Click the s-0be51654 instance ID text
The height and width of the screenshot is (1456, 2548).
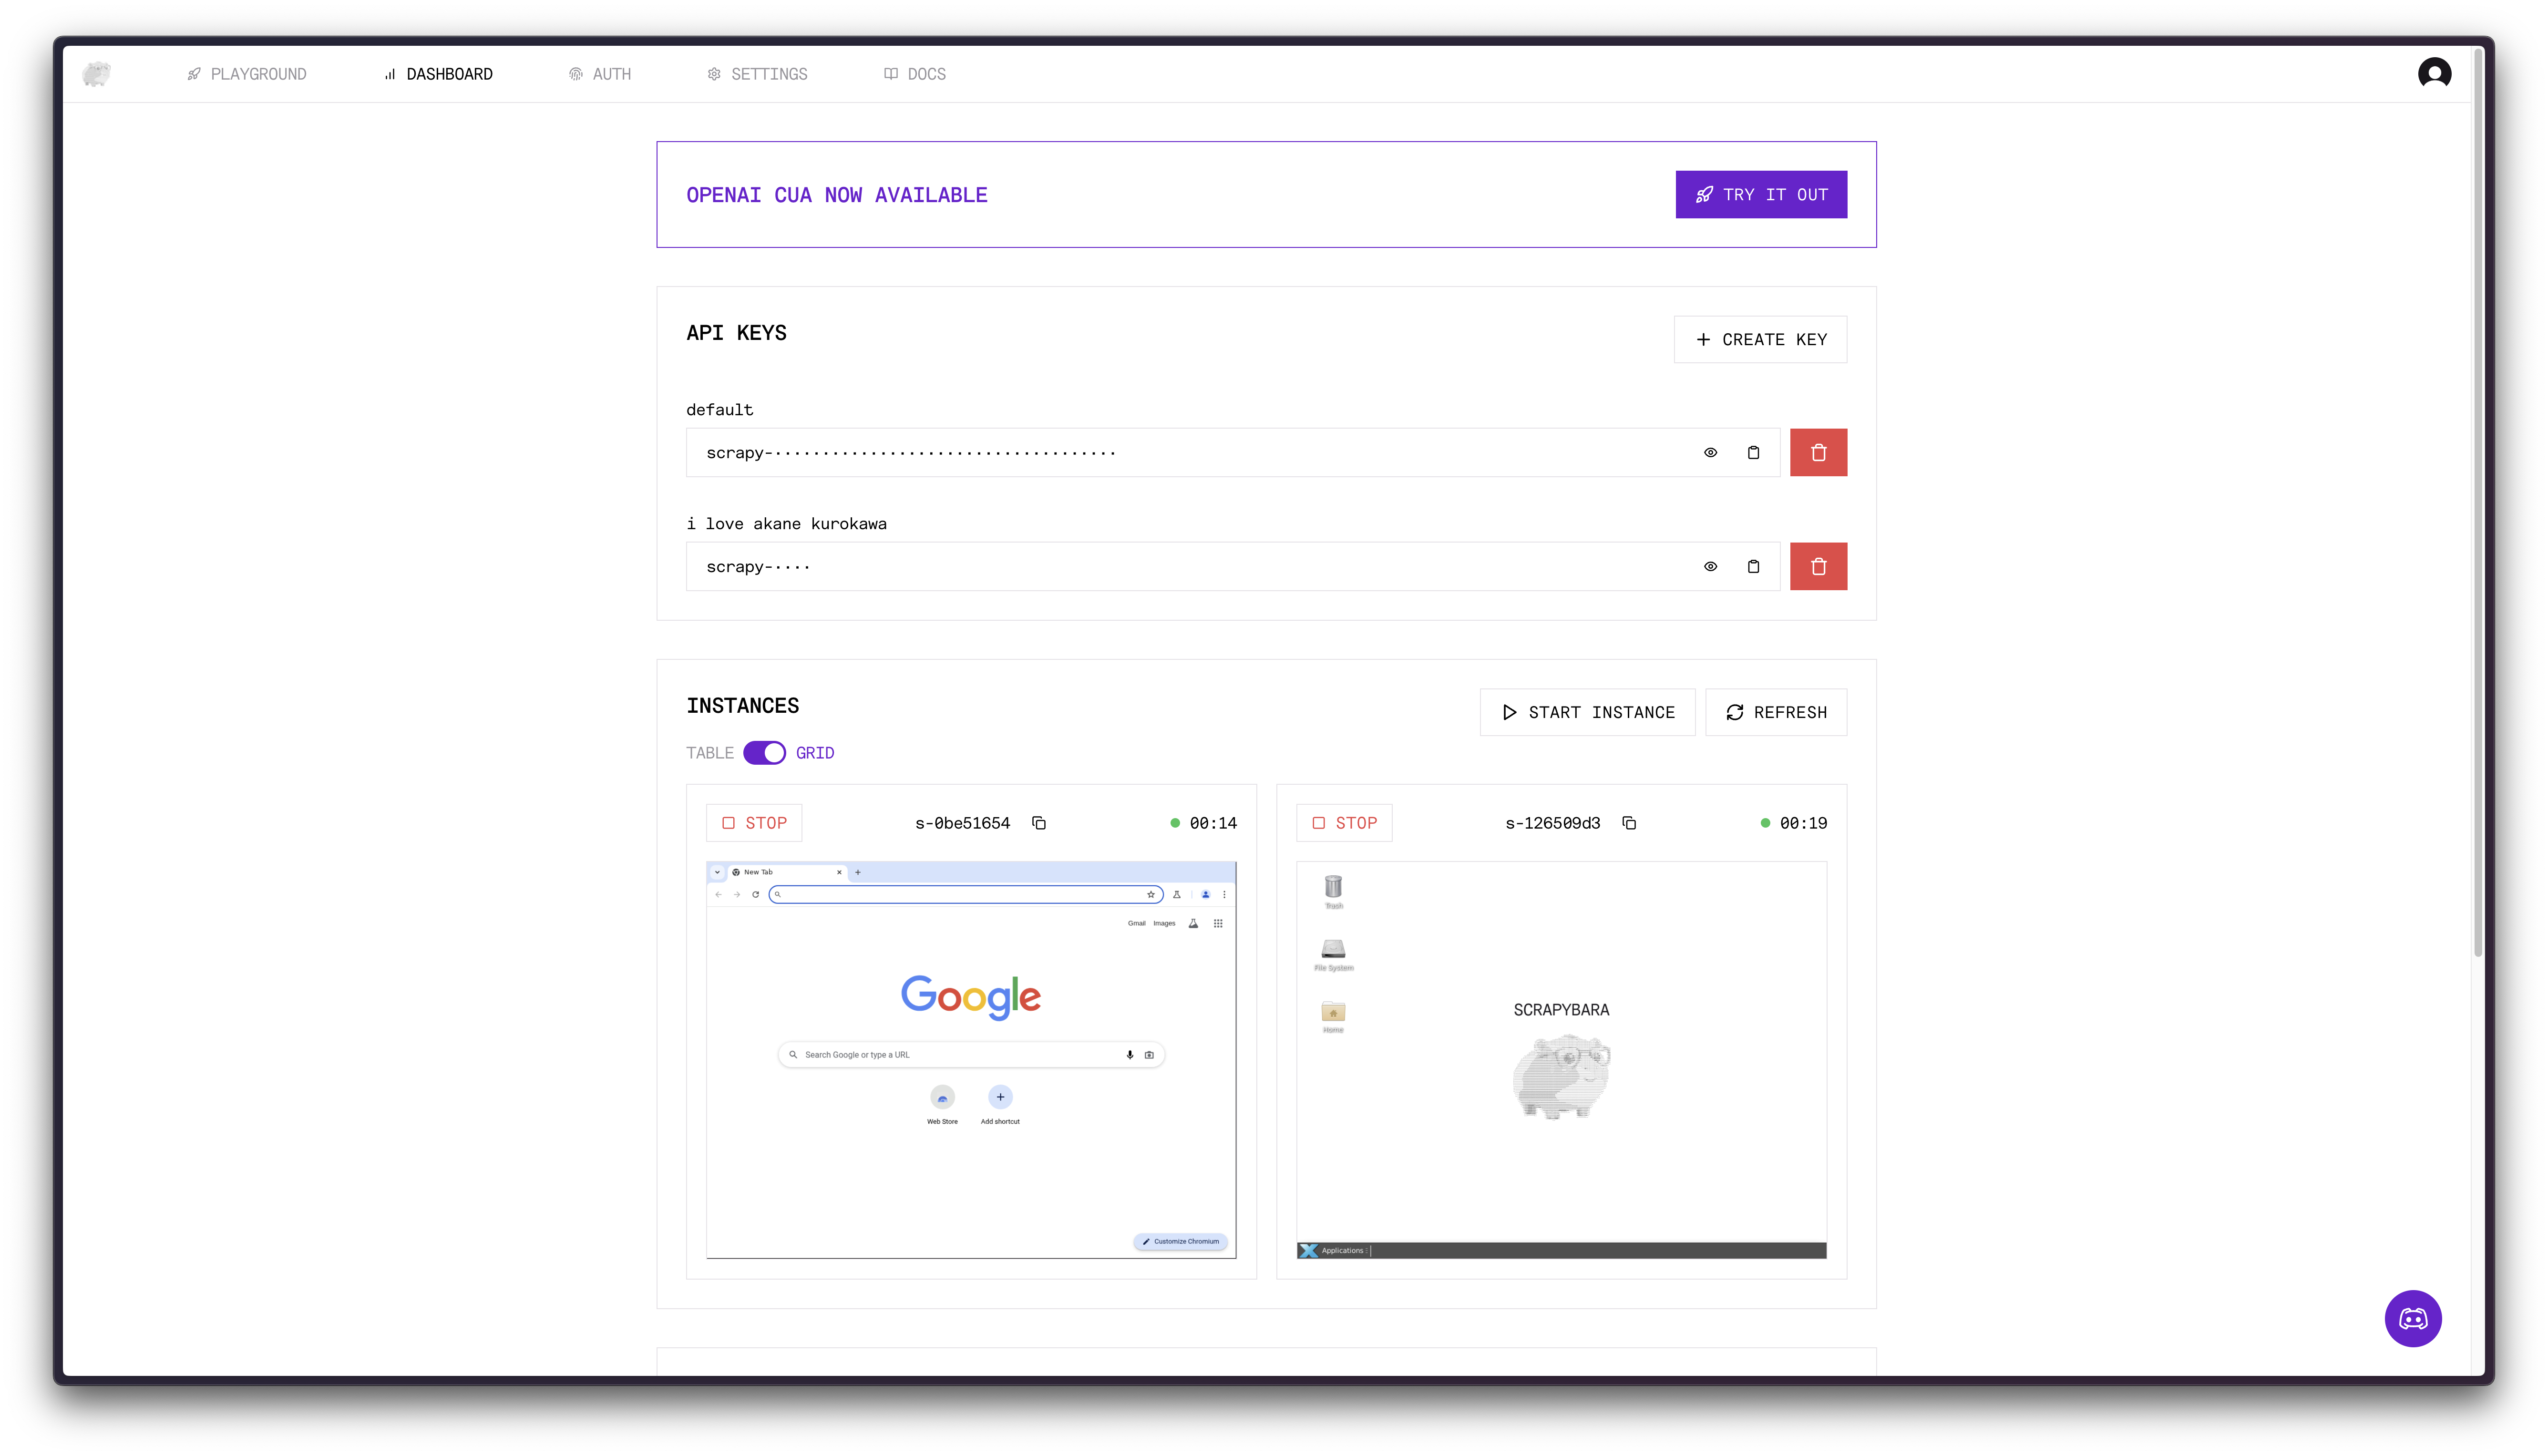click(962, 823)
